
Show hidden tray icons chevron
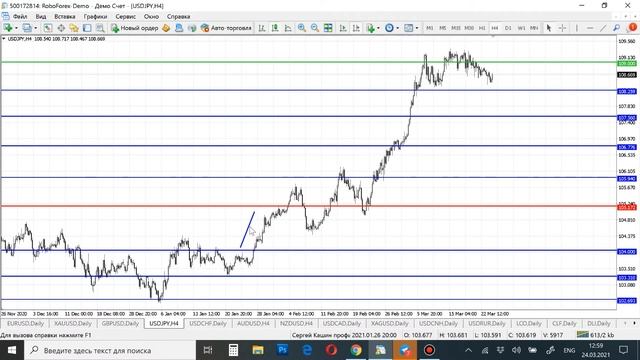468,350
